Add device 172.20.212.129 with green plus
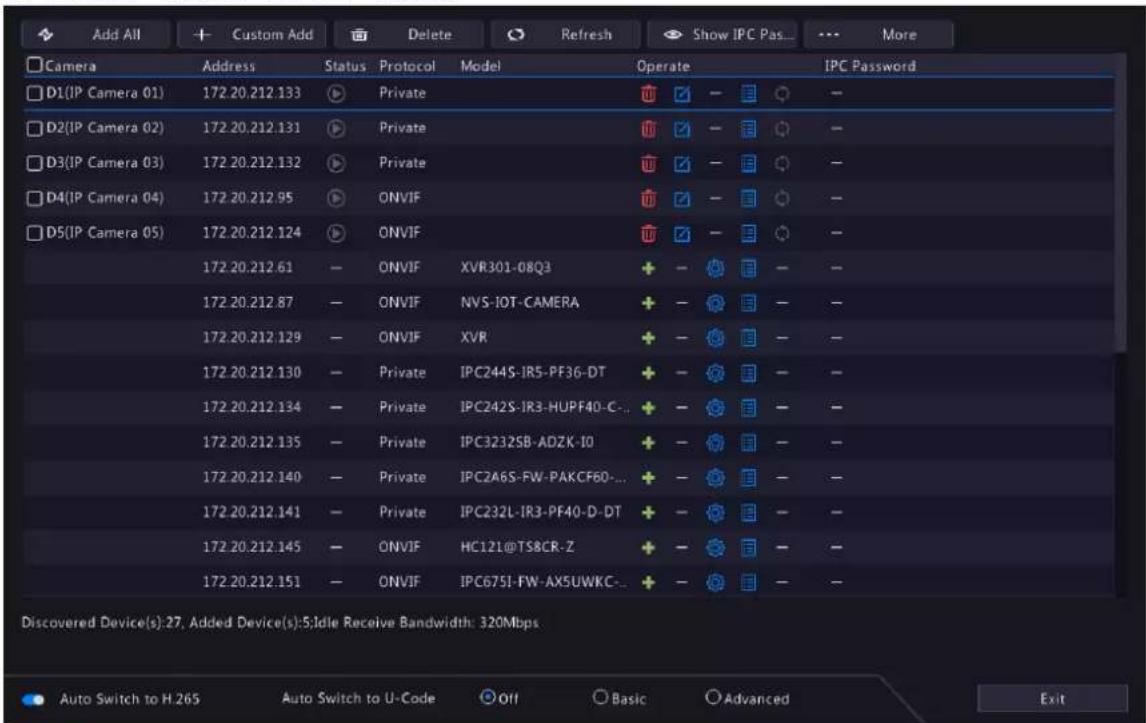 [648, 338]
